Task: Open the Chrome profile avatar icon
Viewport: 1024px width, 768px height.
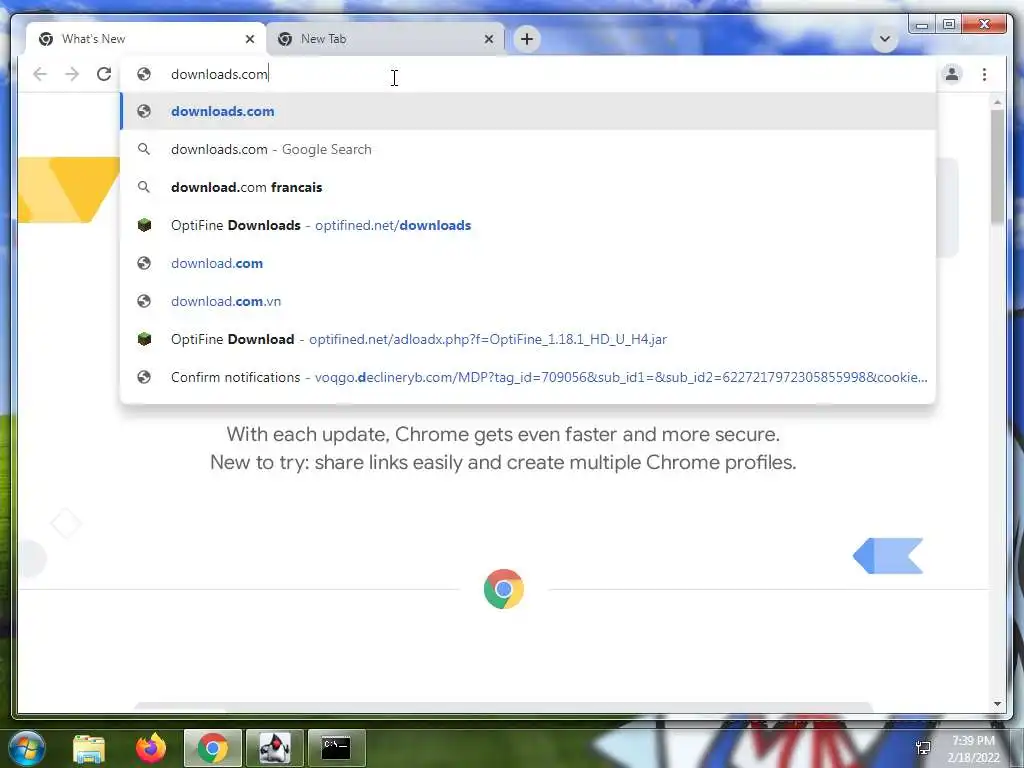Action: (952, 74)
